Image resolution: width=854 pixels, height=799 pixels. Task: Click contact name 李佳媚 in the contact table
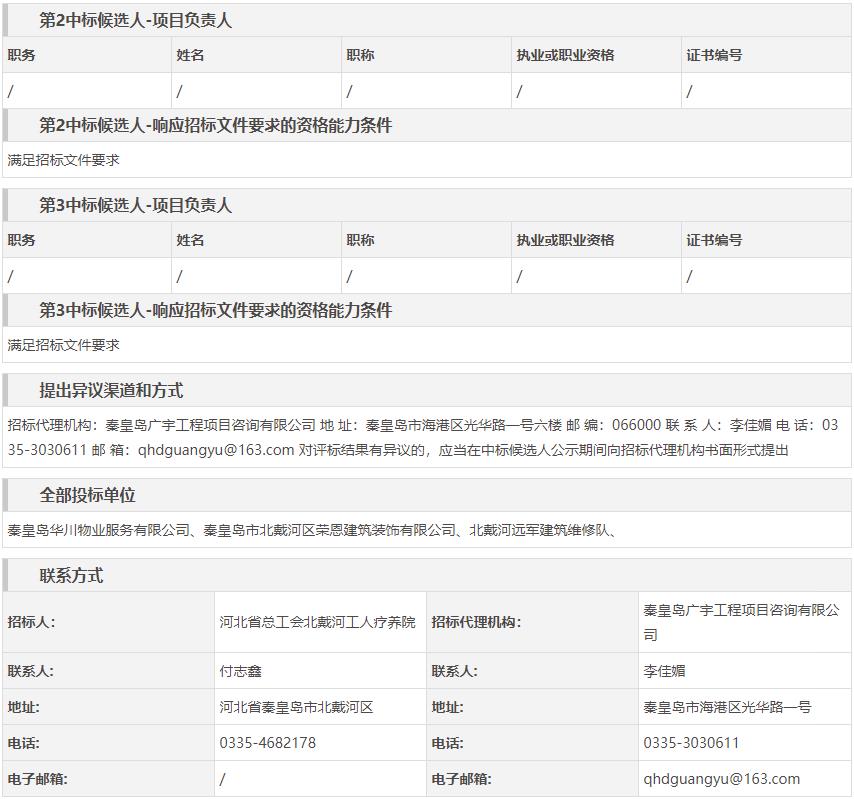pyautogui.click(x=664, y=671)
